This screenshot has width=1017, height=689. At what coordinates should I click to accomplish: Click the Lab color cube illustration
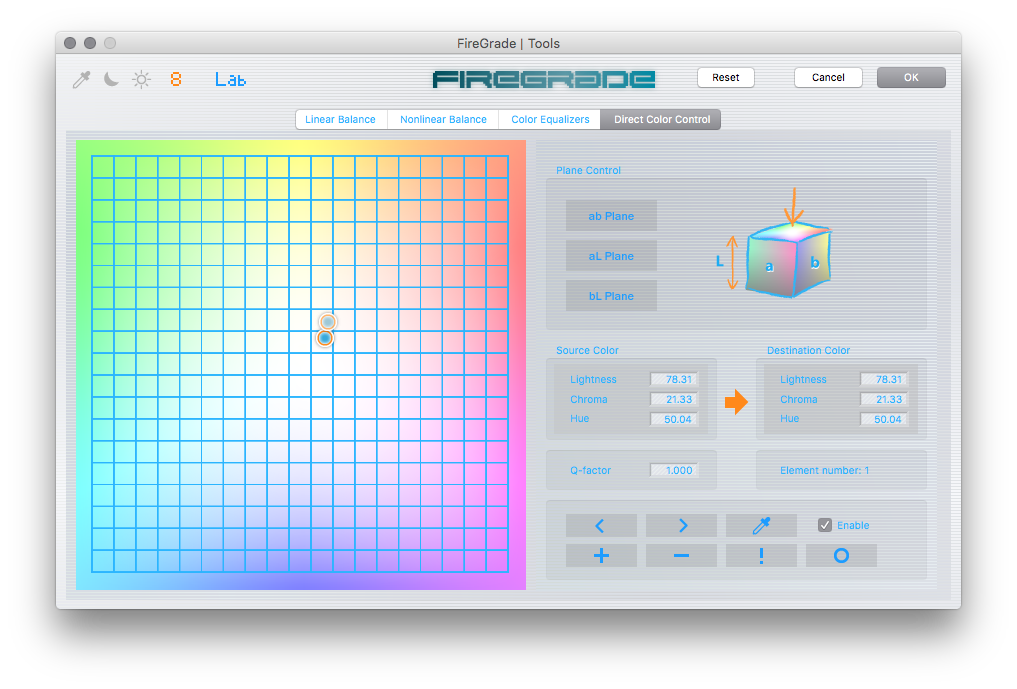tap(787, 260)
